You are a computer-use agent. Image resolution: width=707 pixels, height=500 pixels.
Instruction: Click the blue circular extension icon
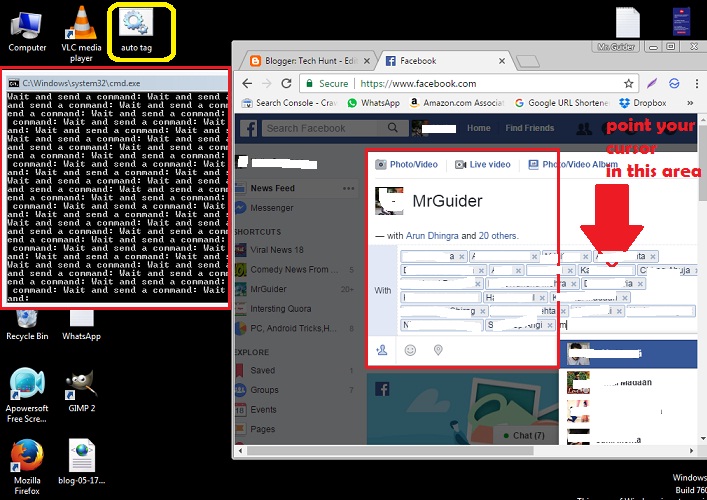pos(674,83)
